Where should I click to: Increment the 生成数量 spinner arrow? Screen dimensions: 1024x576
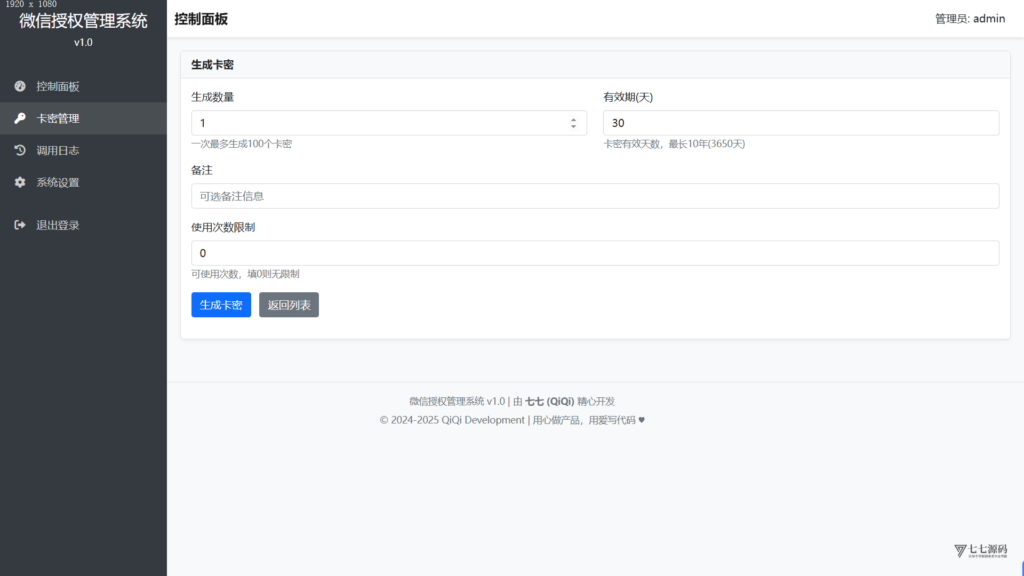(573, 120)
